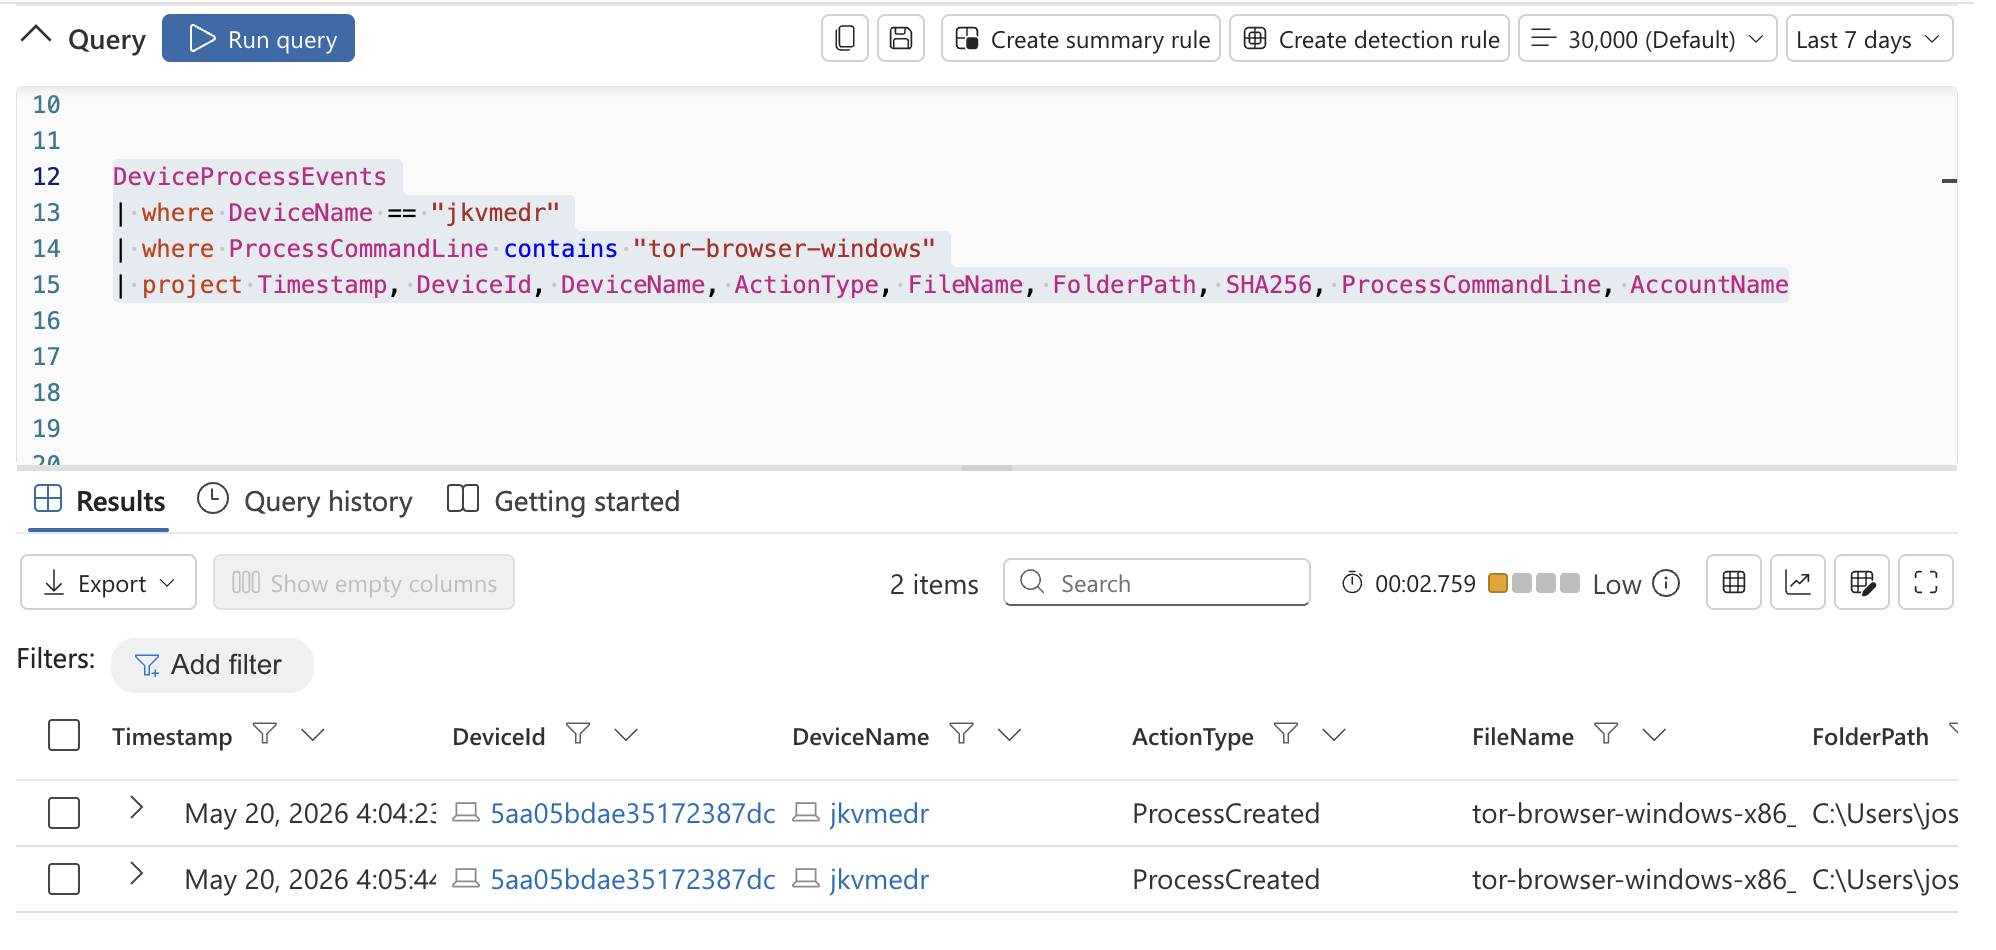
Task: Click the "jkvmedr" string in line 13
Action: pyautogui.click(x=495, y=213)
